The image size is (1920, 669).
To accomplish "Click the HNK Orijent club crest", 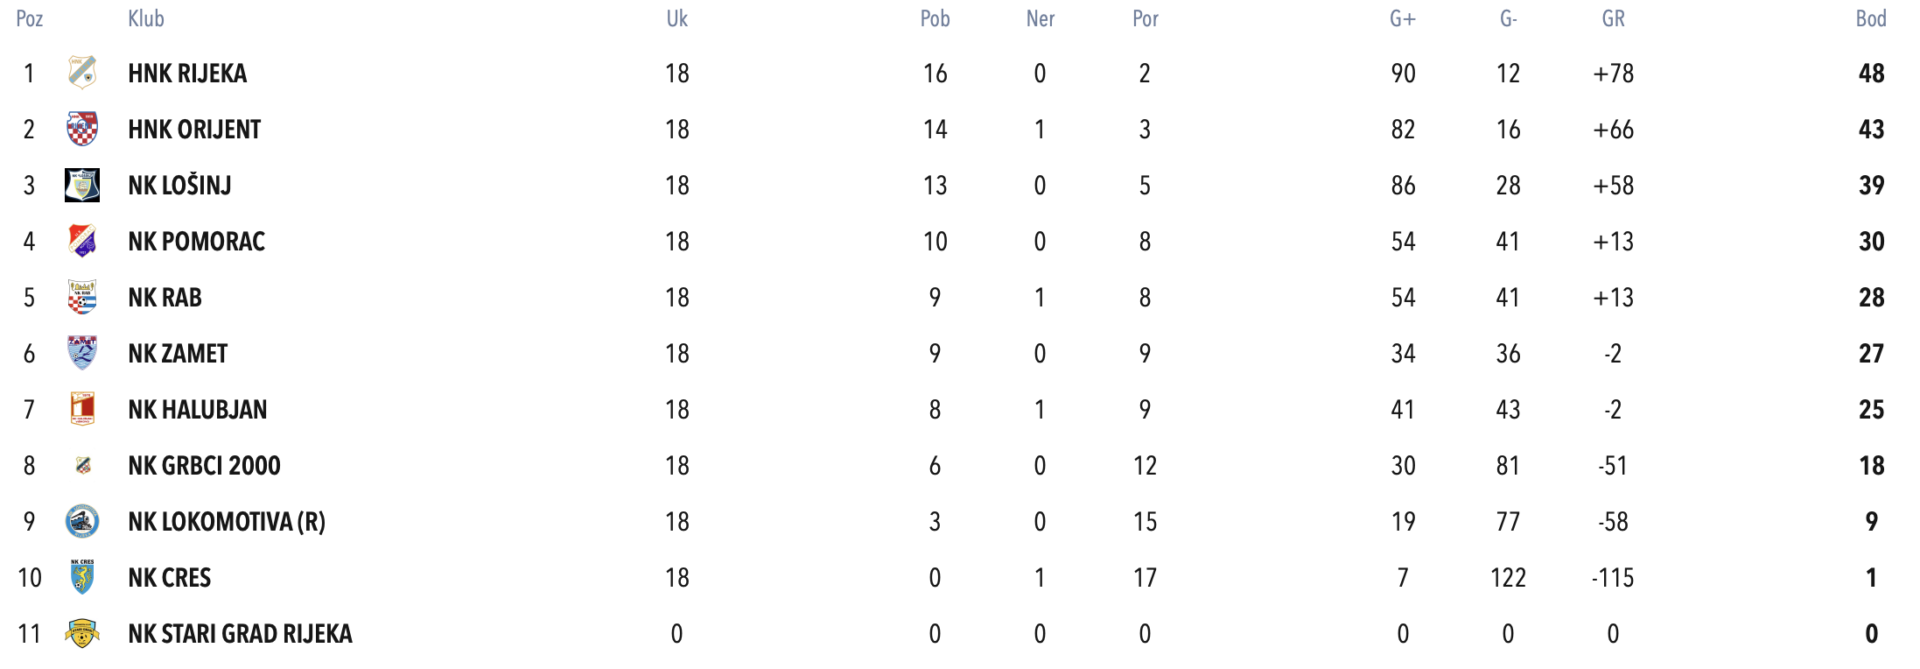I will pyautogui.click(x=82, y=129).
